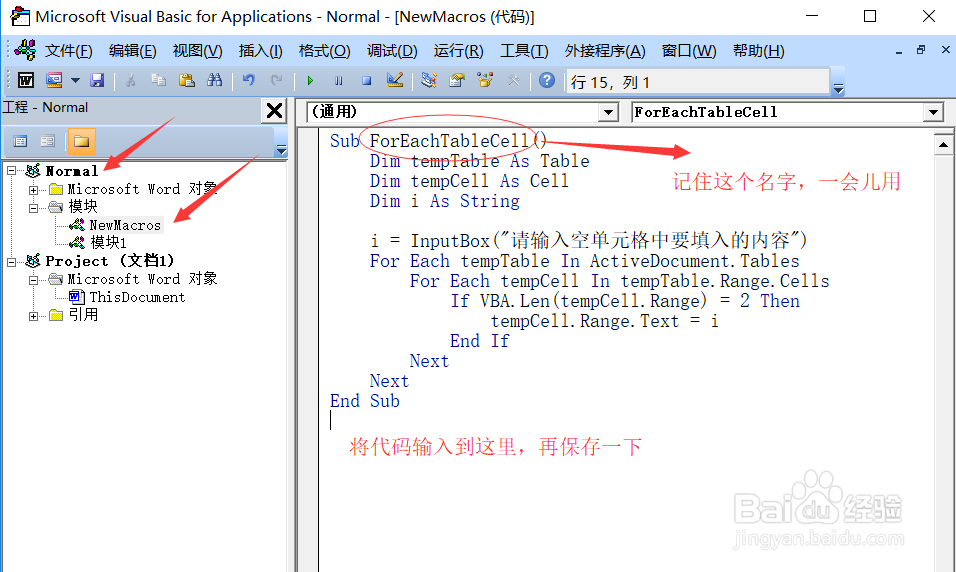Open the (通用) object dropdown

pos(608,112)
